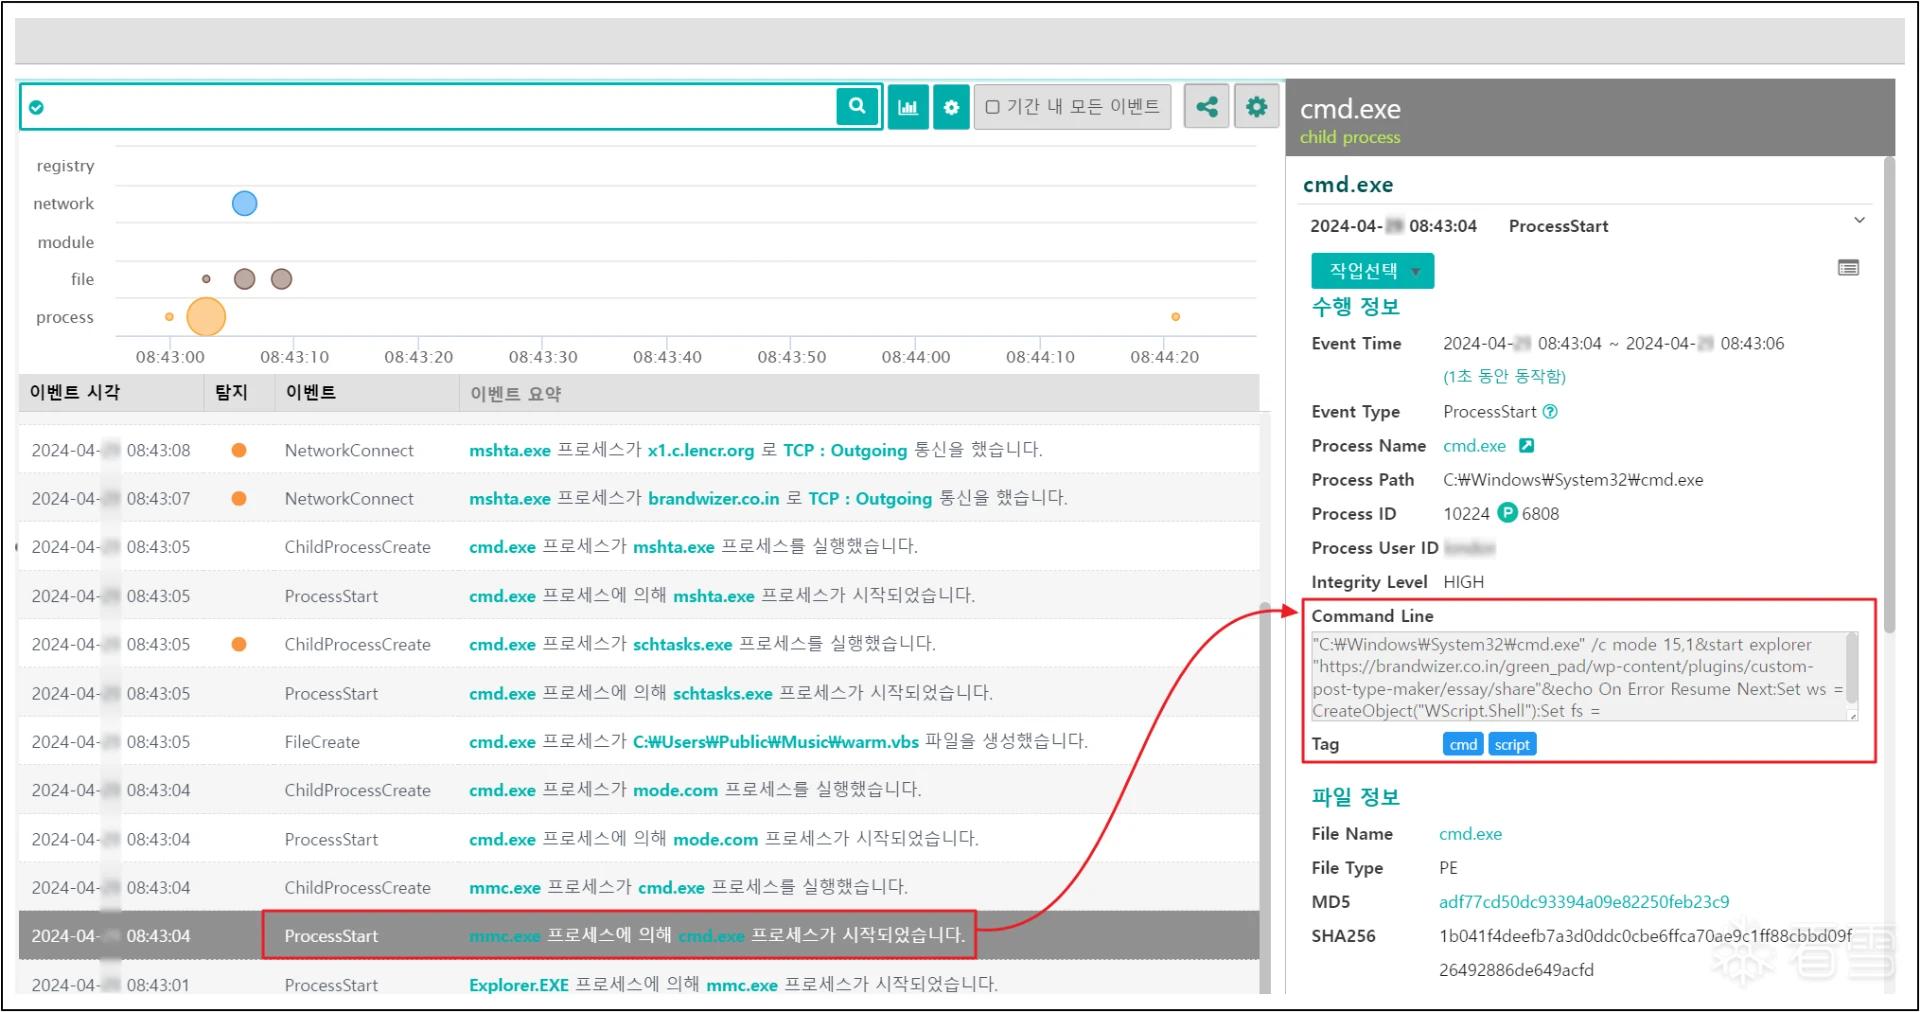This screenshot has width=1920, height=1012.
Task: Collapse the ProcessStart entry chevron
Action: (x=1859, y=220)
